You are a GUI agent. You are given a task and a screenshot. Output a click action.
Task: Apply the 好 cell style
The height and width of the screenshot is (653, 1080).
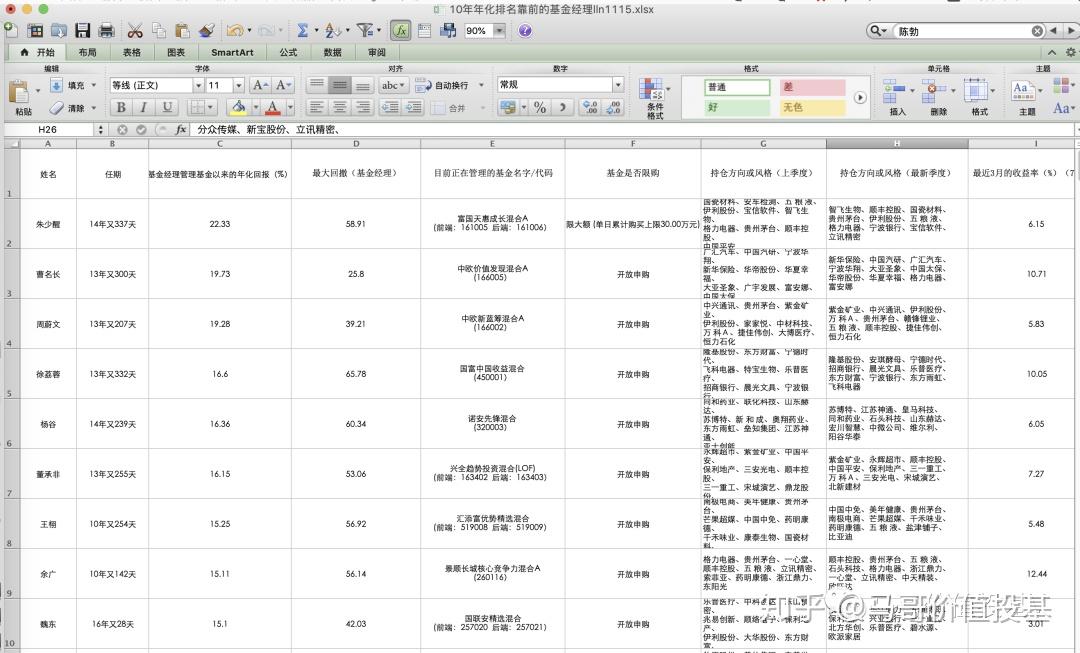pyautogui.click(x=738, y=107)
